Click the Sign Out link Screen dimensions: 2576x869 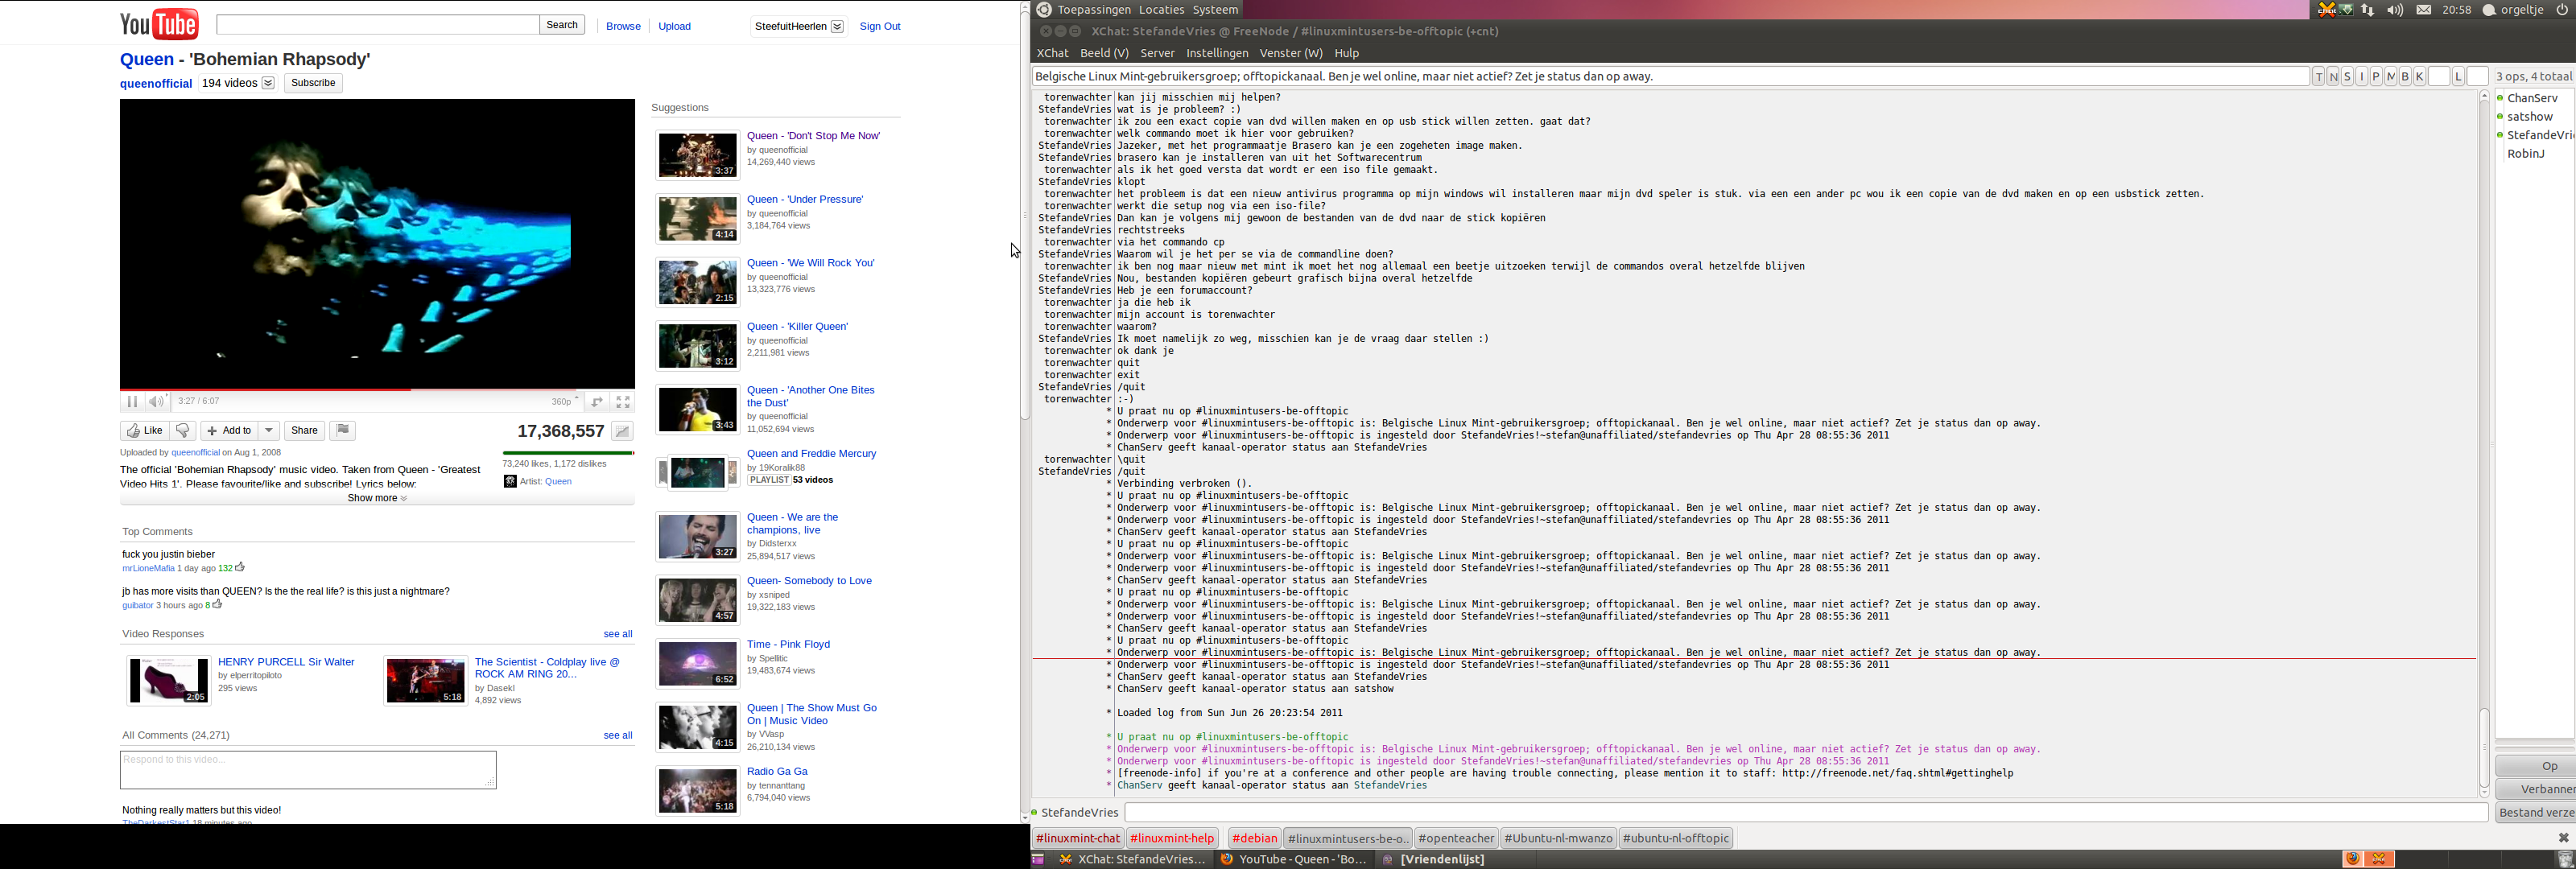pos(880,27)
